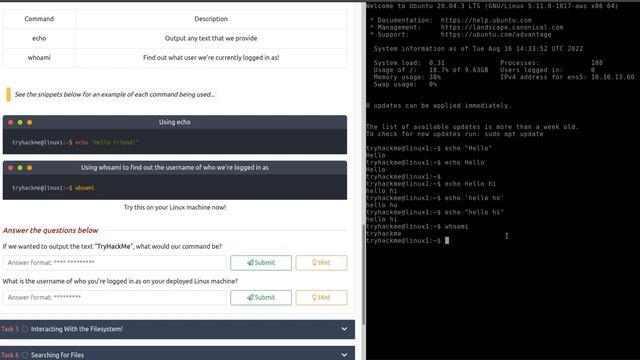
Task: Click the paper-plane icon on first Submit
Action: (250, 262)
